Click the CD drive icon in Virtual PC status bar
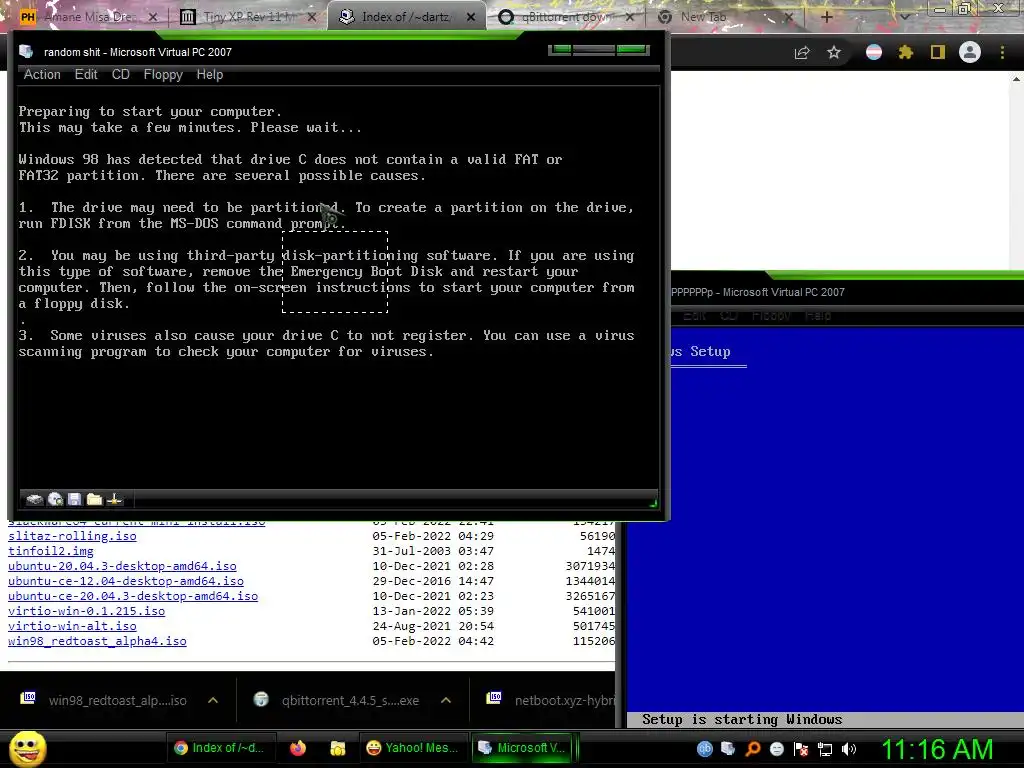Viewport: 1024px width, 768px height. coord(56,500)
